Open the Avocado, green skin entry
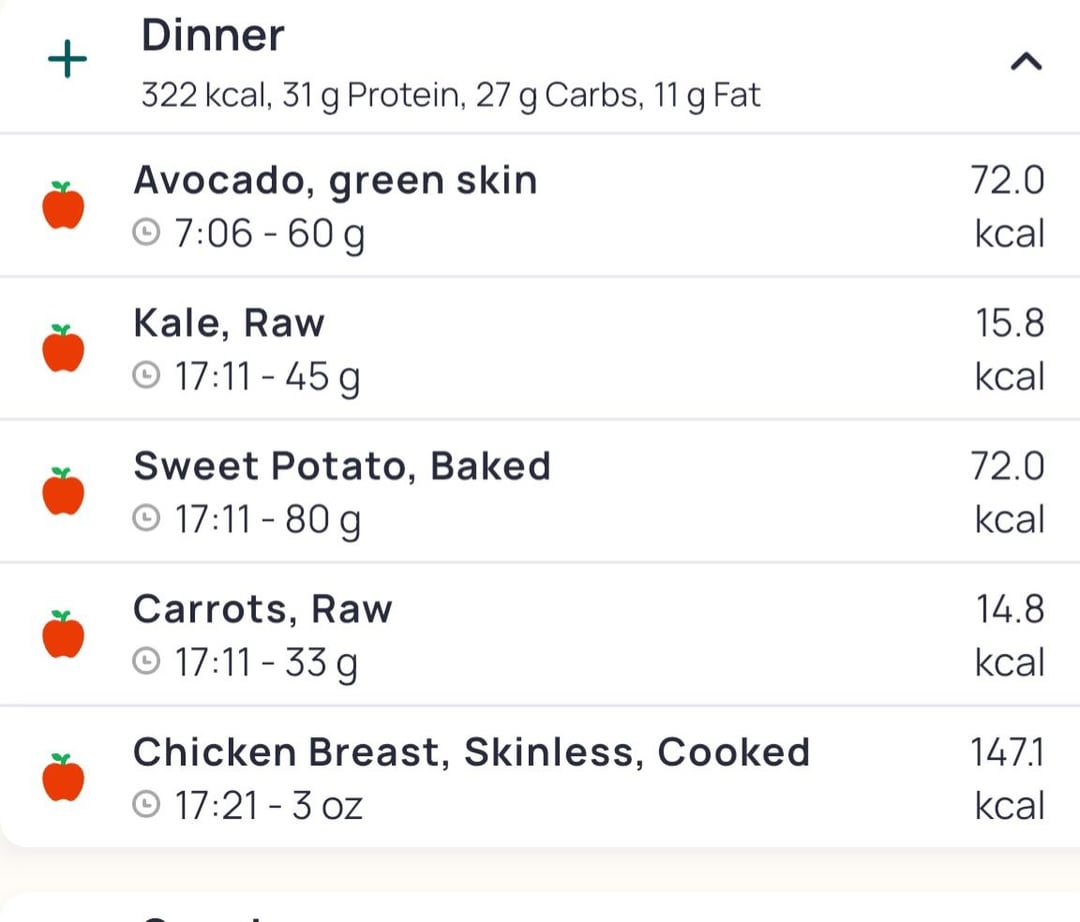1080x922 pixels. point(540,205)
